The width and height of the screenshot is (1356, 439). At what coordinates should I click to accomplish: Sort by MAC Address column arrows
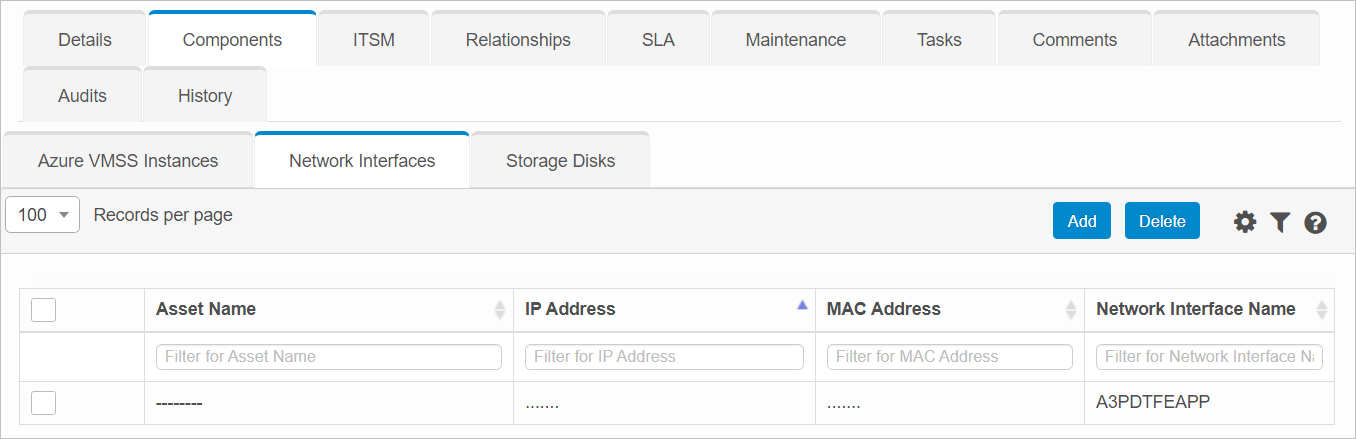[1072, 310]
